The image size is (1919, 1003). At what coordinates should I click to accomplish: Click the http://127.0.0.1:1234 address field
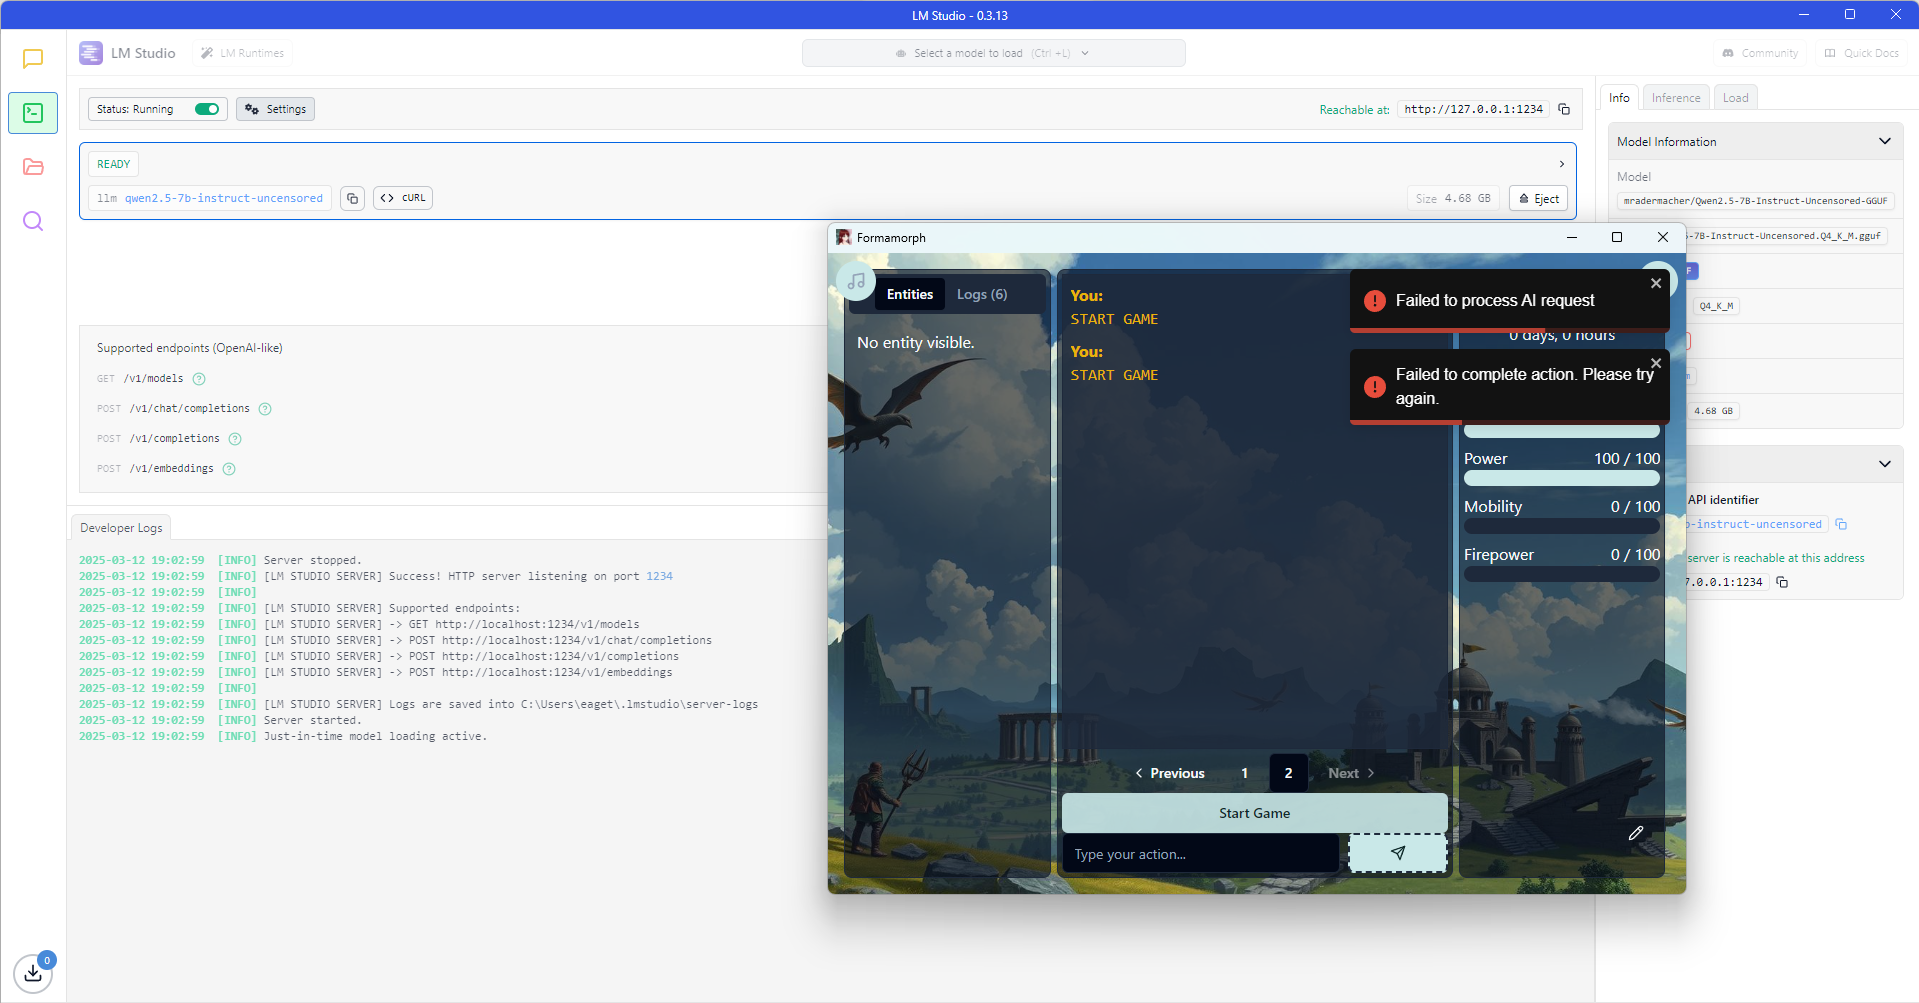(1473, 109)
